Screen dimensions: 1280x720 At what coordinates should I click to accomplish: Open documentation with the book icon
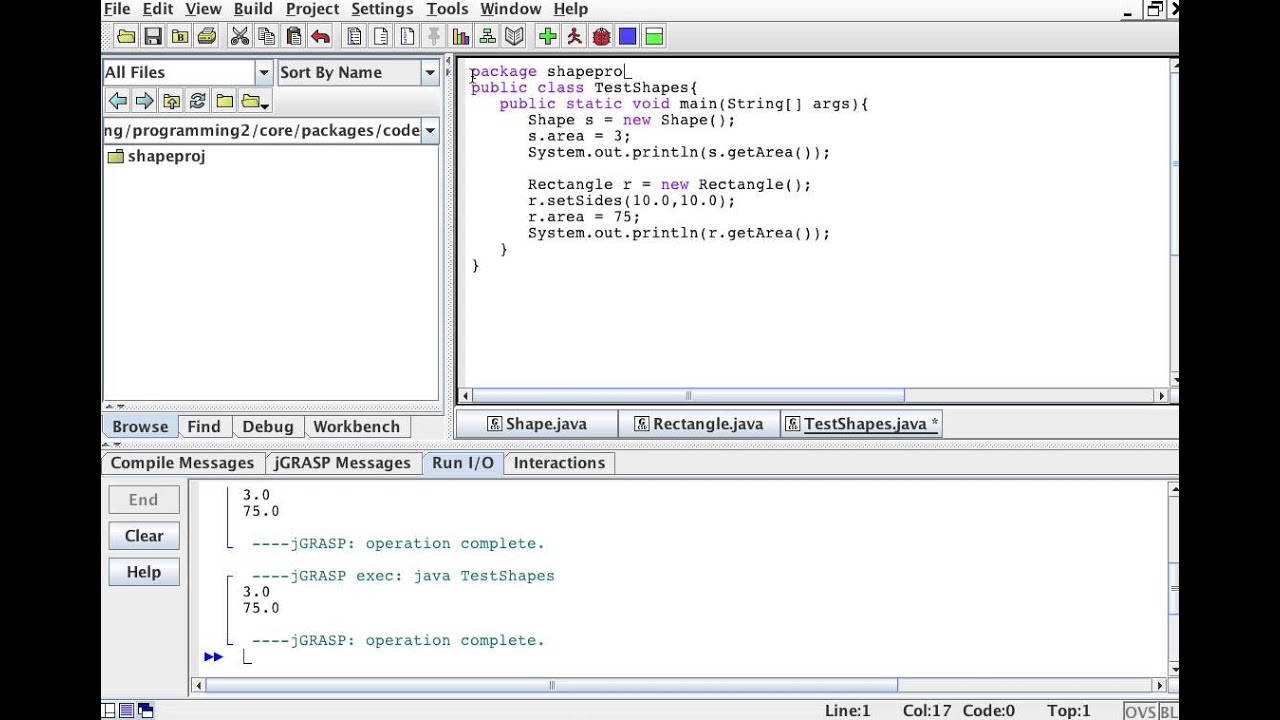514,37
